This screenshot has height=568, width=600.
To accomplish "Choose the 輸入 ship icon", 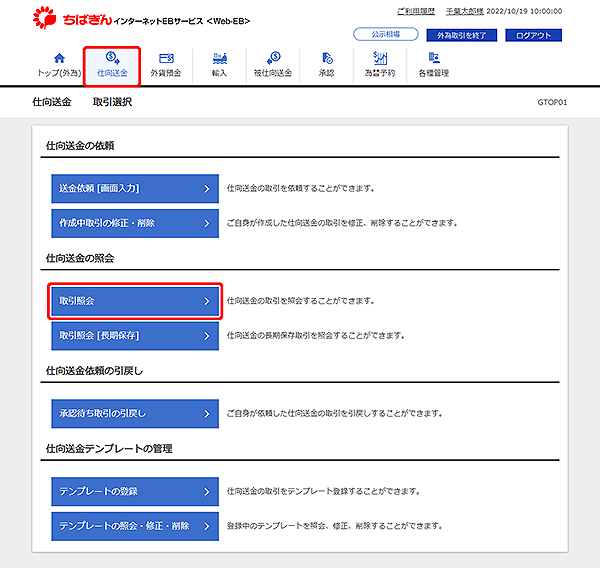I will [x=220, y=58].
